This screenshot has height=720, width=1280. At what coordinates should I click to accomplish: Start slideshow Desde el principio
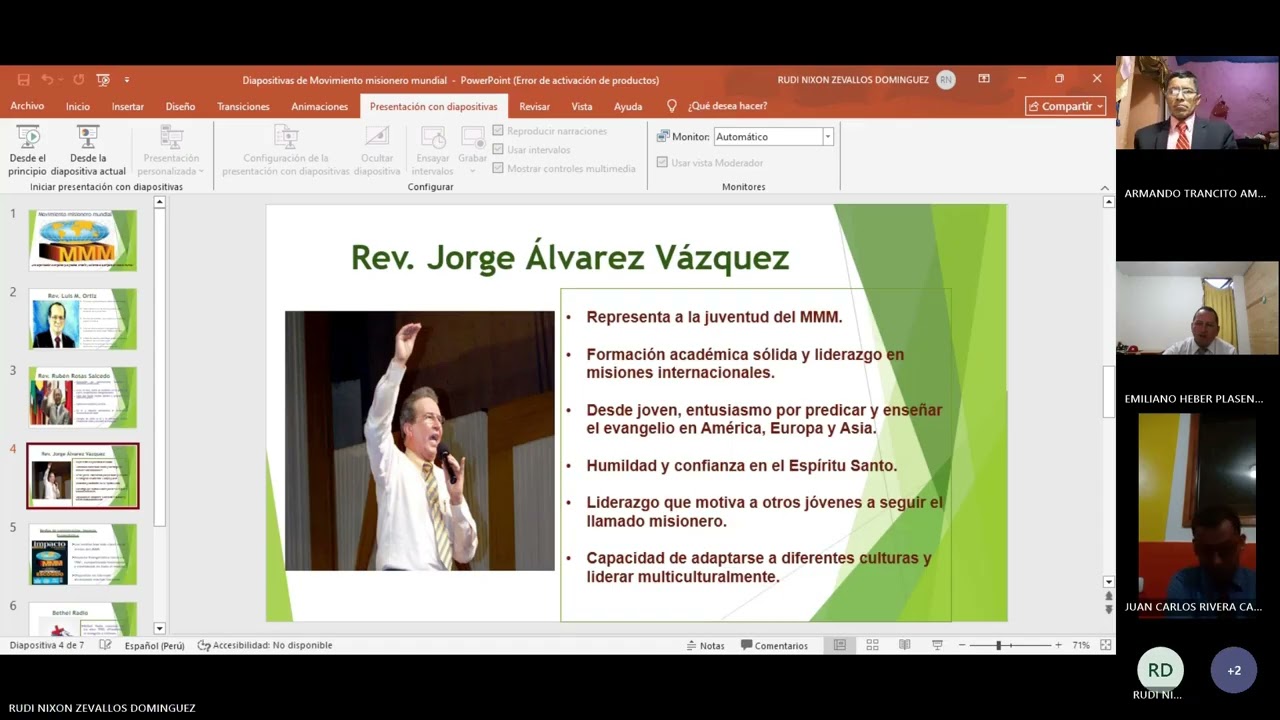pyautogui.click(x=28, y=151)
